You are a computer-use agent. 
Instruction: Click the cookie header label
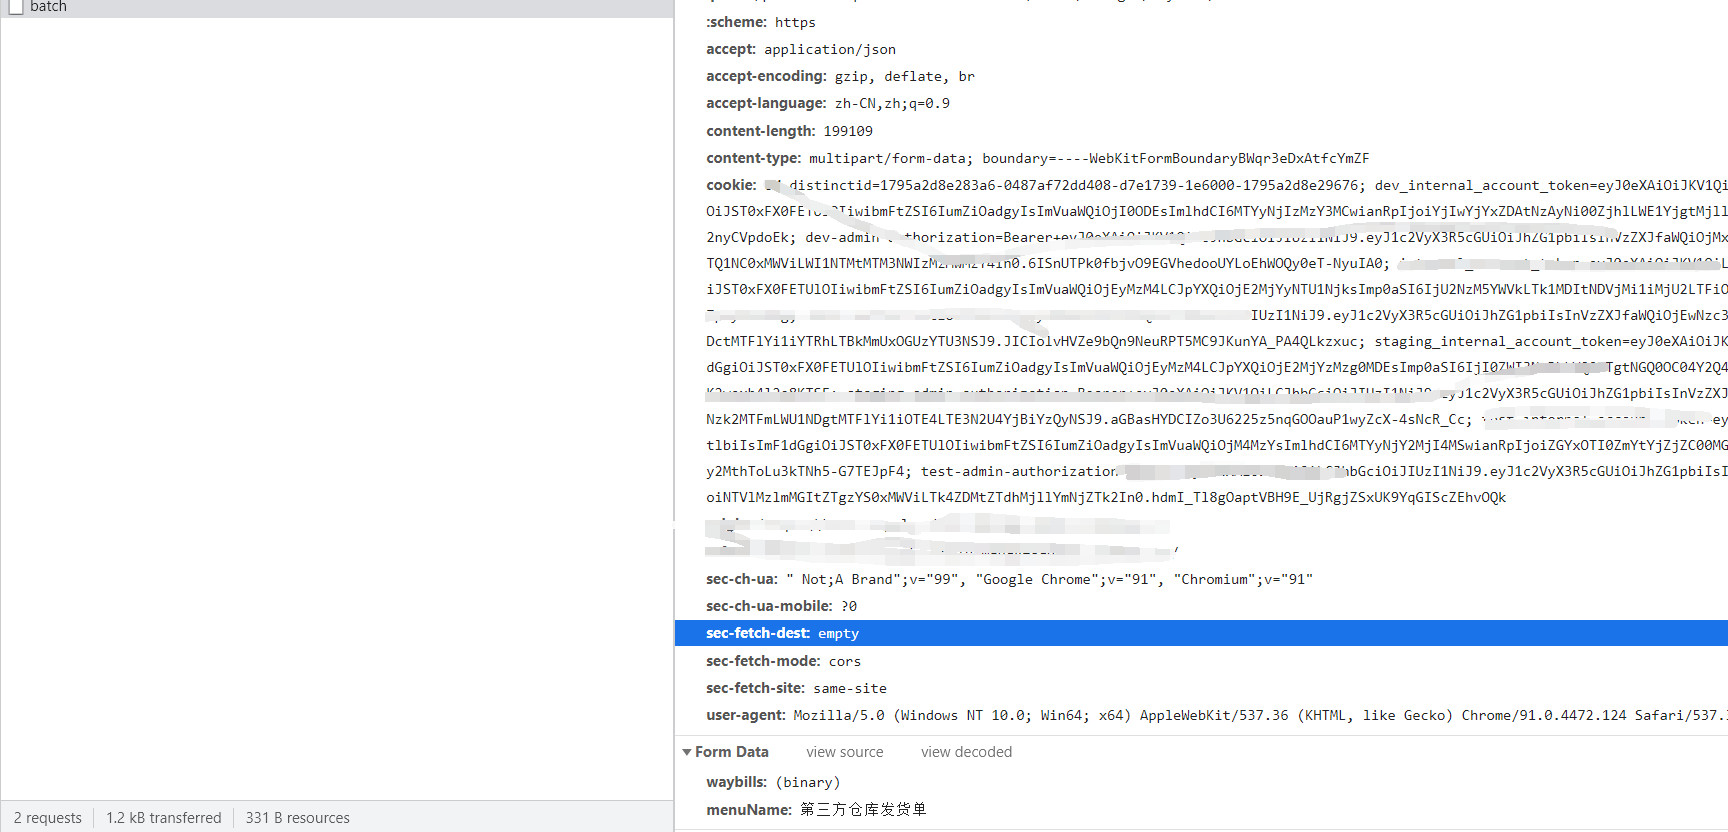[x=731, y=185]
